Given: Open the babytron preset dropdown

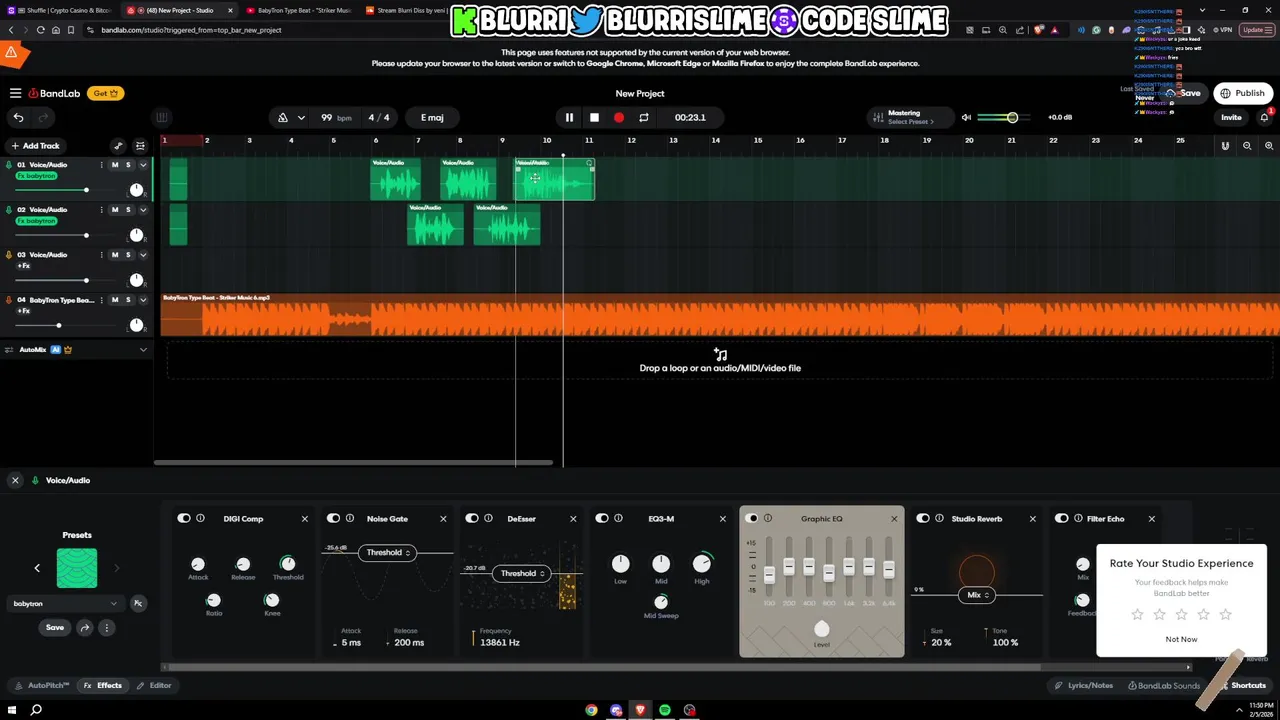Looking at the screenshot, I should coord(66,603).
